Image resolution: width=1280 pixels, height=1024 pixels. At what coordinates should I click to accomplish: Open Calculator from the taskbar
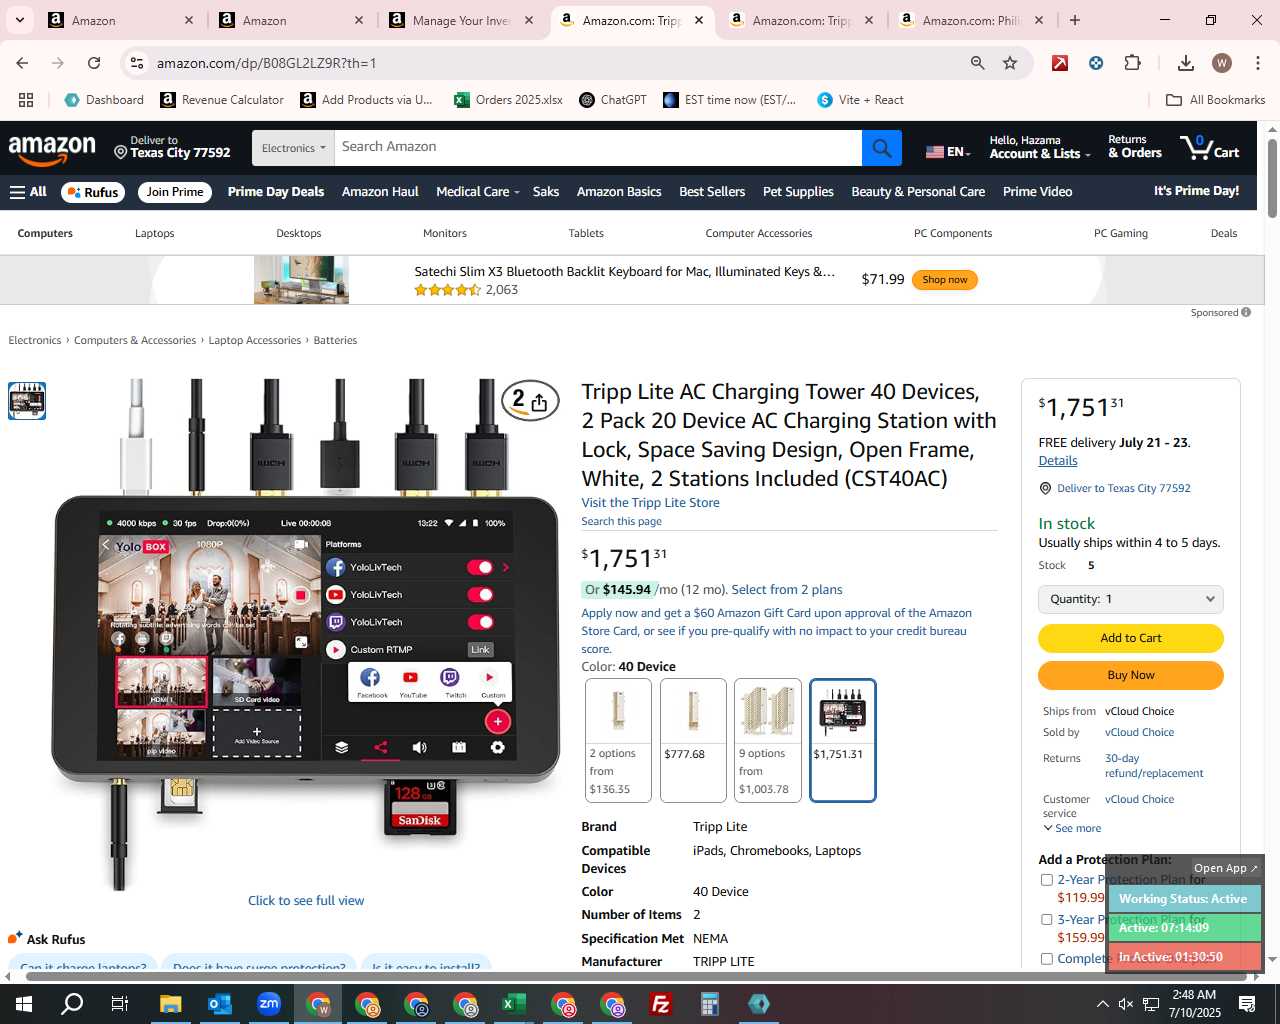click(x=709, y=1004)
